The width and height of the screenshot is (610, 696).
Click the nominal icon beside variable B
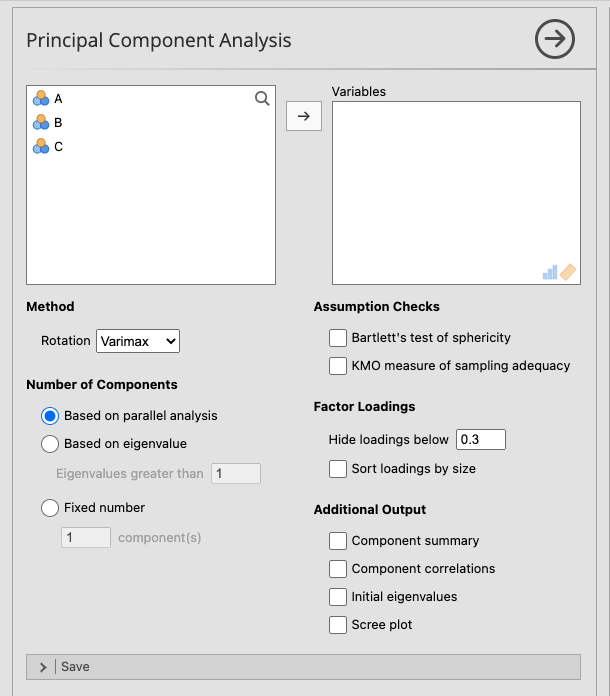click(x=41, y=122)
